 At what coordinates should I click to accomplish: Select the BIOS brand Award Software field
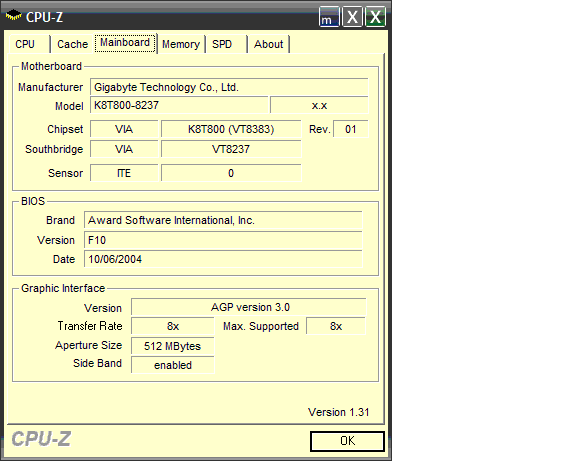[223, 220]
